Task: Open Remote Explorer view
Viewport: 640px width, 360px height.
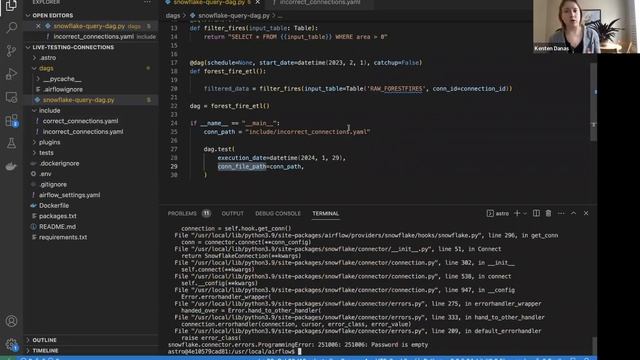Action: click(11, 97)
